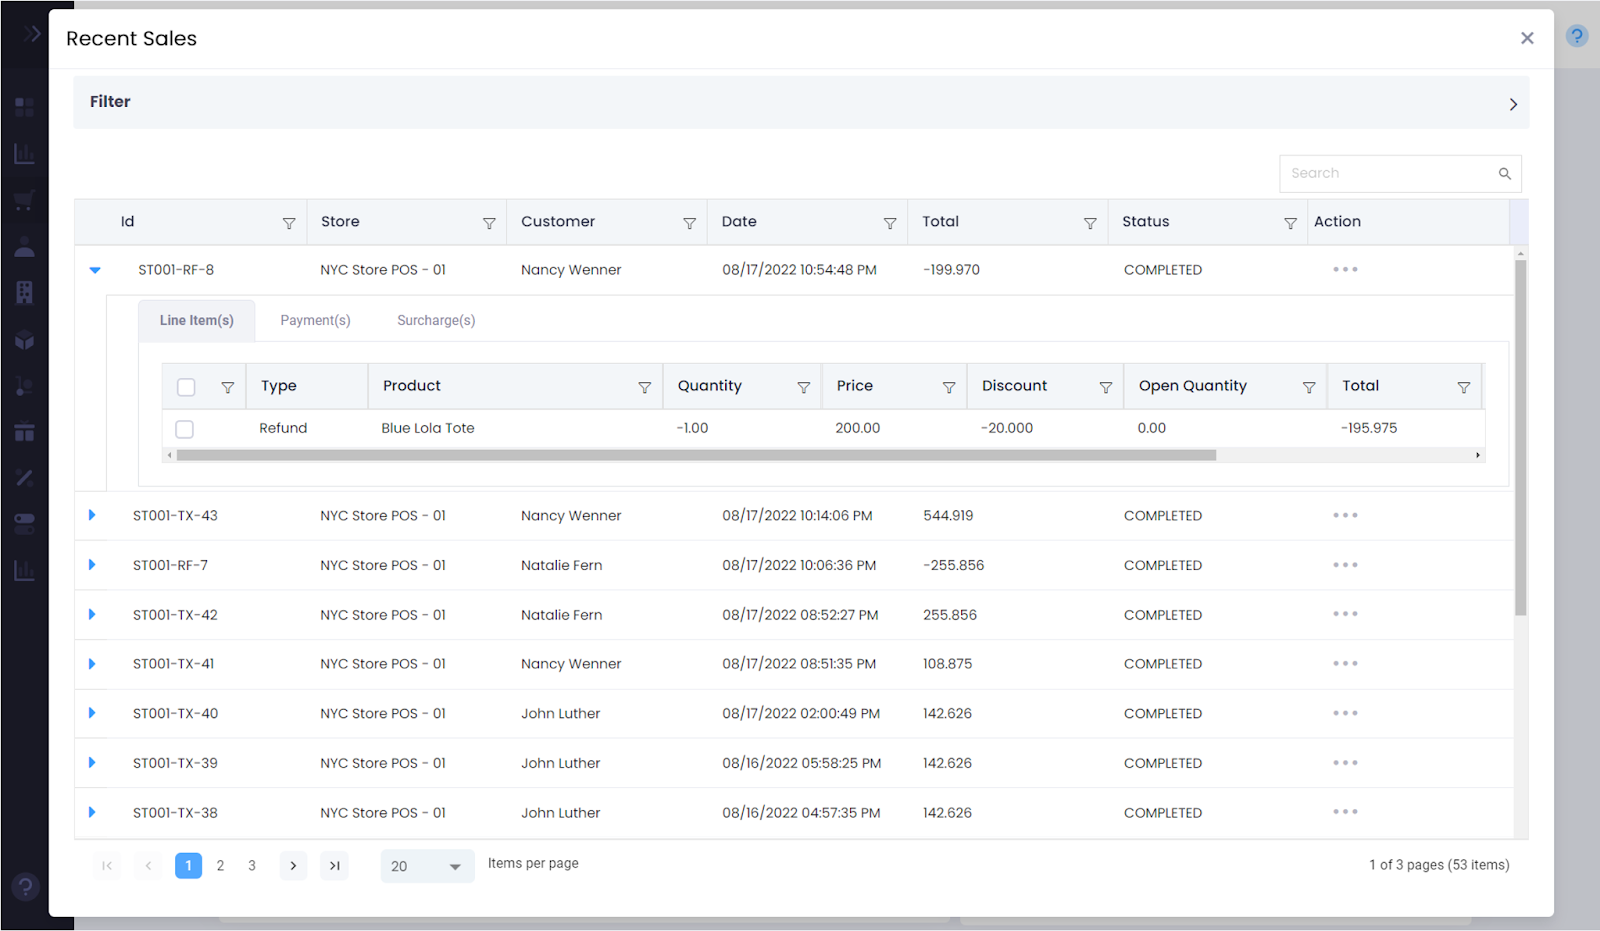Switch to the Surcharge(s) tab
Image resolution: width=1600 pixels, height=931 pixels.
tap(436, 321)
